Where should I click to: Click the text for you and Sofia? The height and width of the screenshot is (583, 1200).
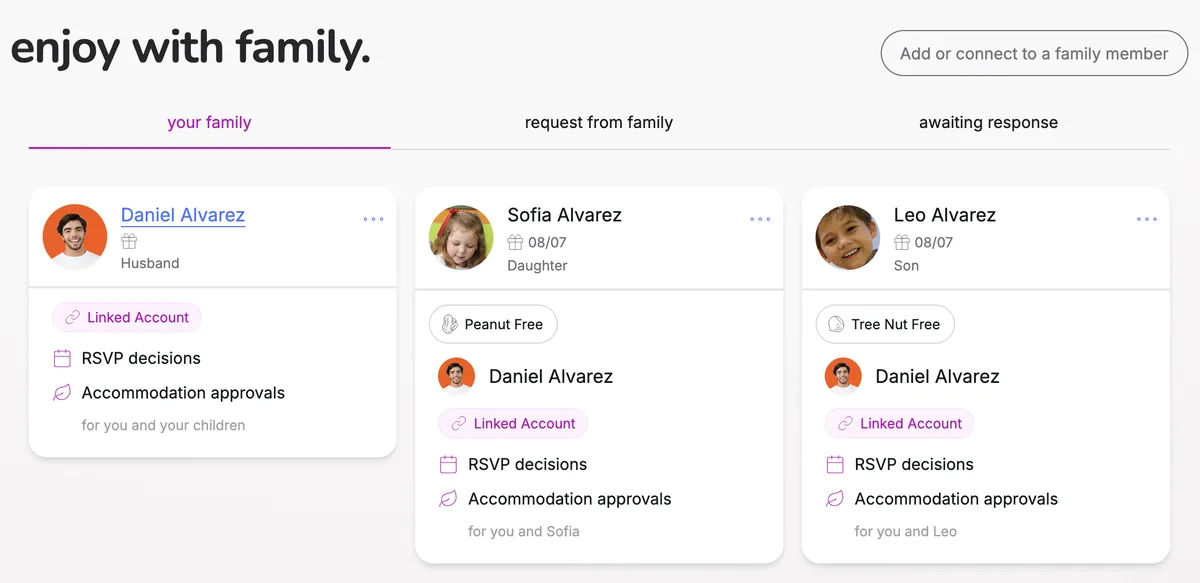524,531
